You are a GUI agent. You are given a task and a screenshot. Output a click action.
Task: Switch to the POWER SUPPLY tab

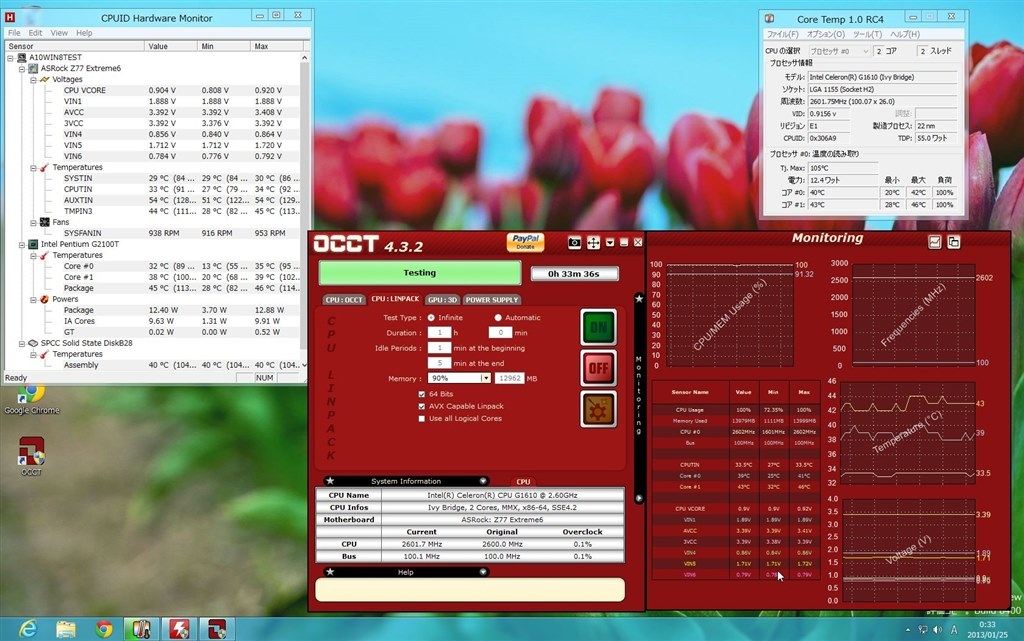tap(492, 300)
